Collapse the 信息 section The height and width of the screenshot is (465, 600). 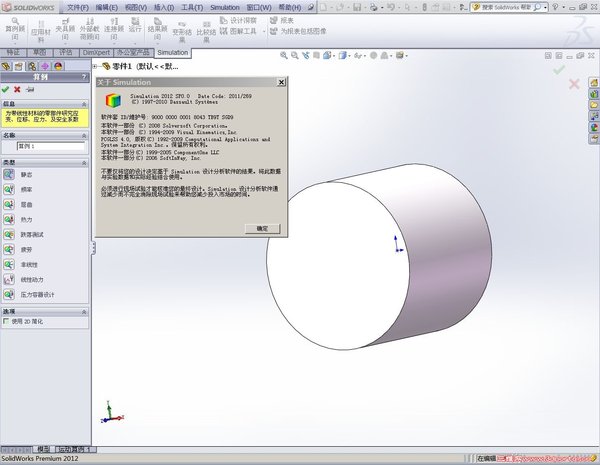pos(84,104)
